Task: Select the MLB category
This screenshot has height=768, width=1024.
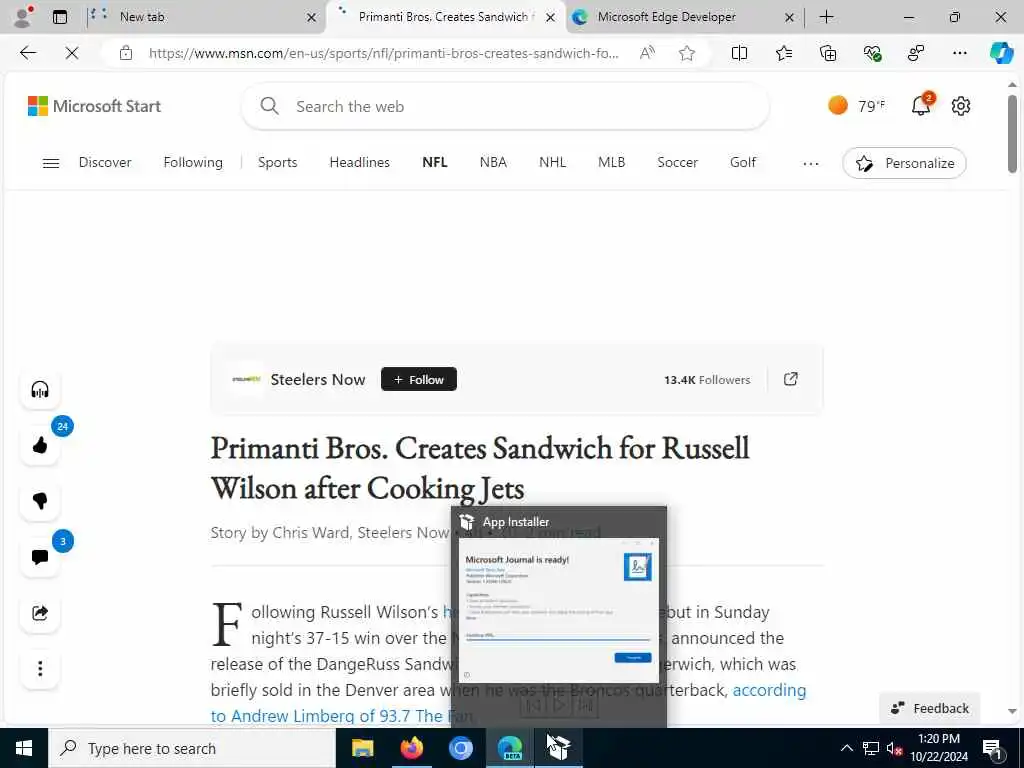Action: (x=611, y=162)
